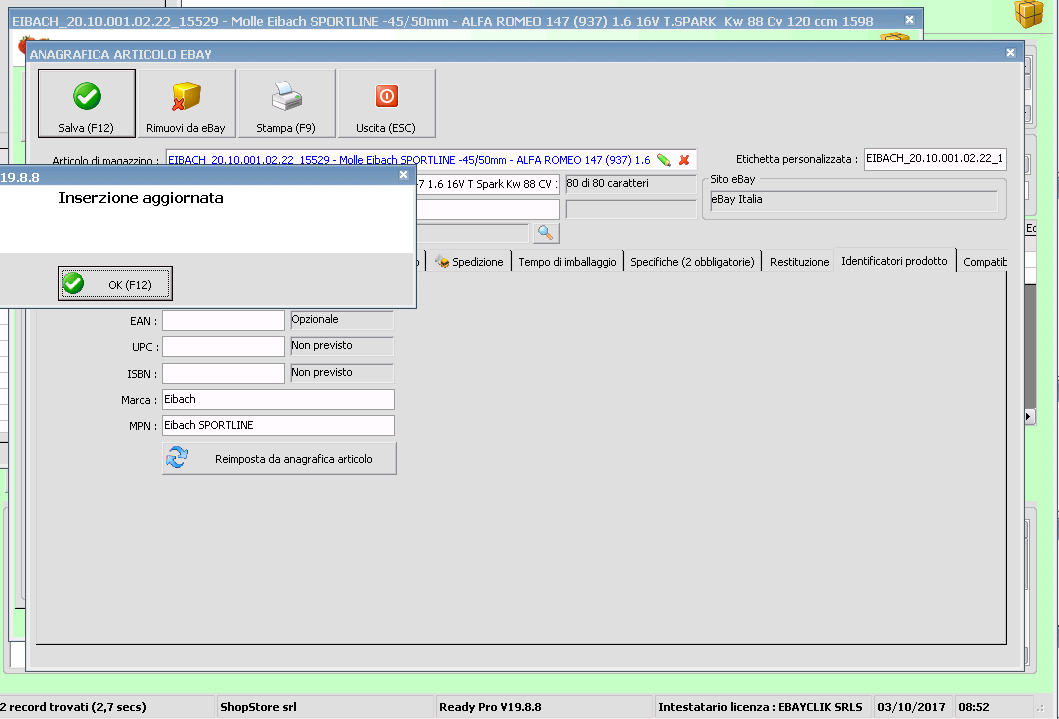This screenshot has width=1059, height=719.
Task: Open the Tempo di imballaggio tab
Action: click(x=567, y=262)
